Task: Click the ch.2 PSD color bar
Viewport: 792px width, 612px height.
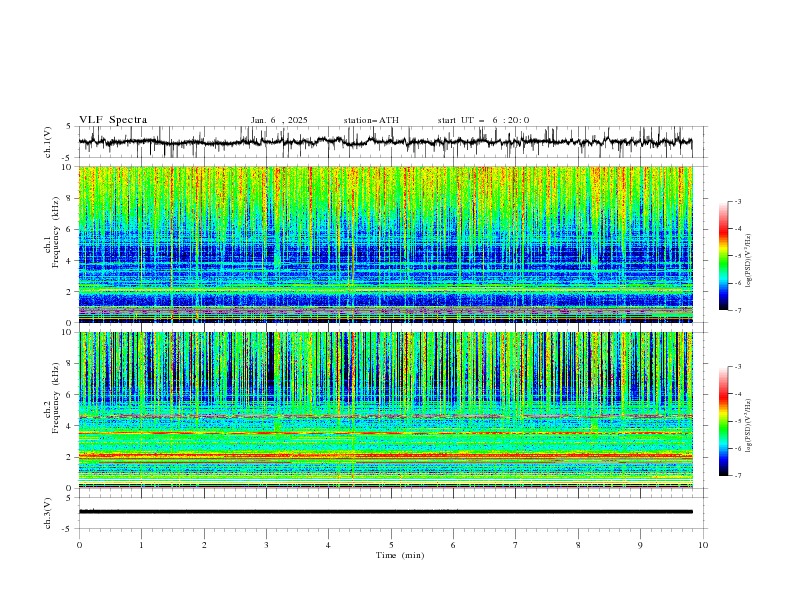Action: [724, 421]
